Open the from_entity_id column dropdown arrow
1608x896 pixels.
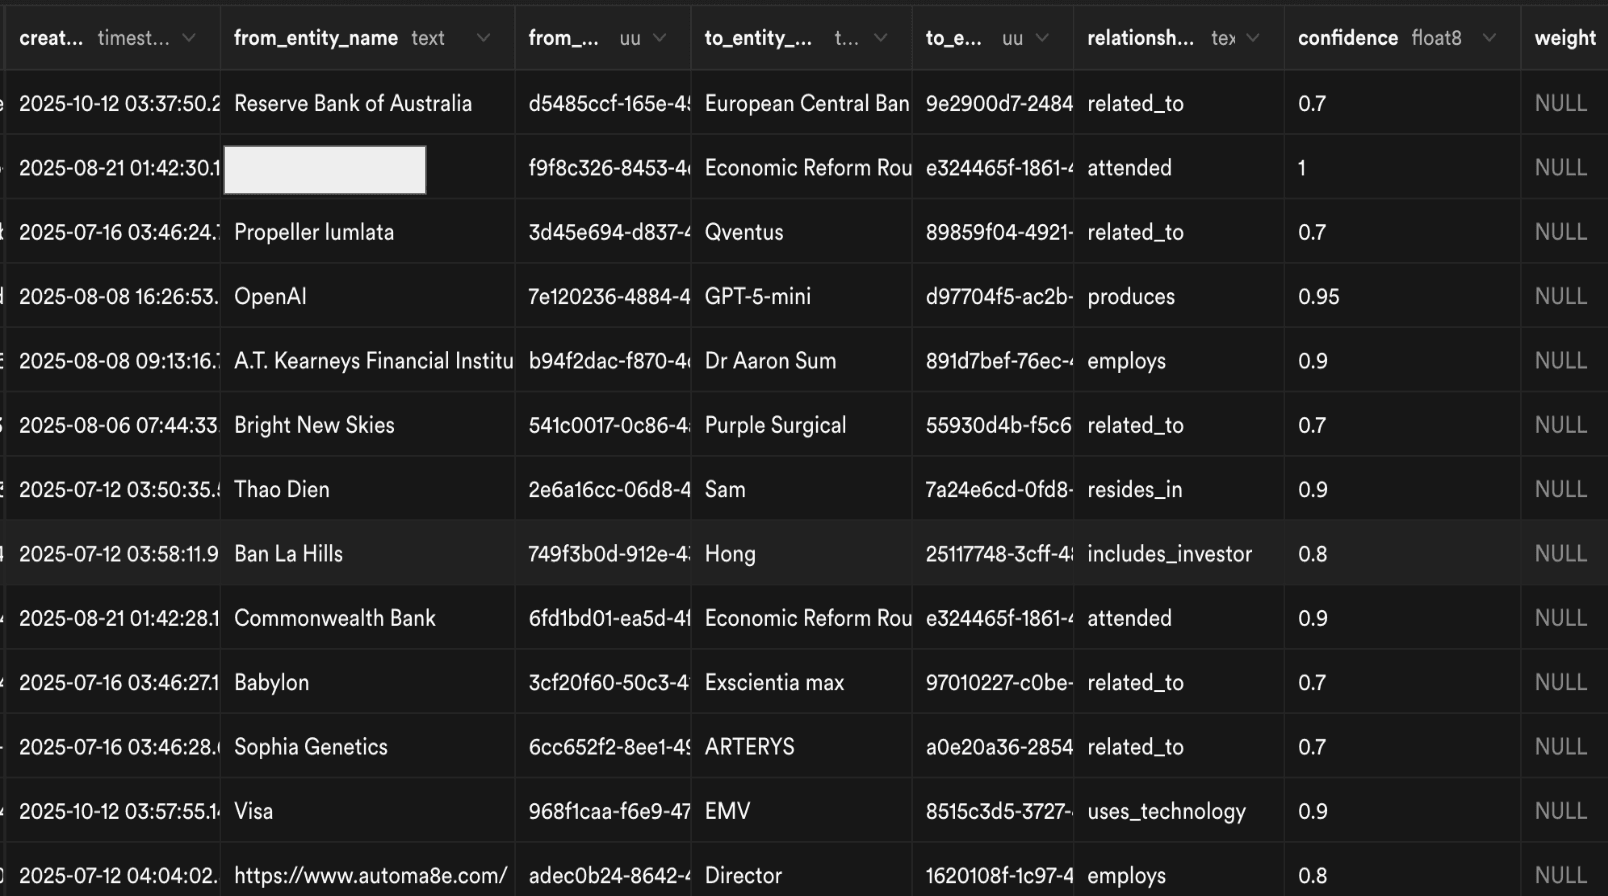pos(659,38)
